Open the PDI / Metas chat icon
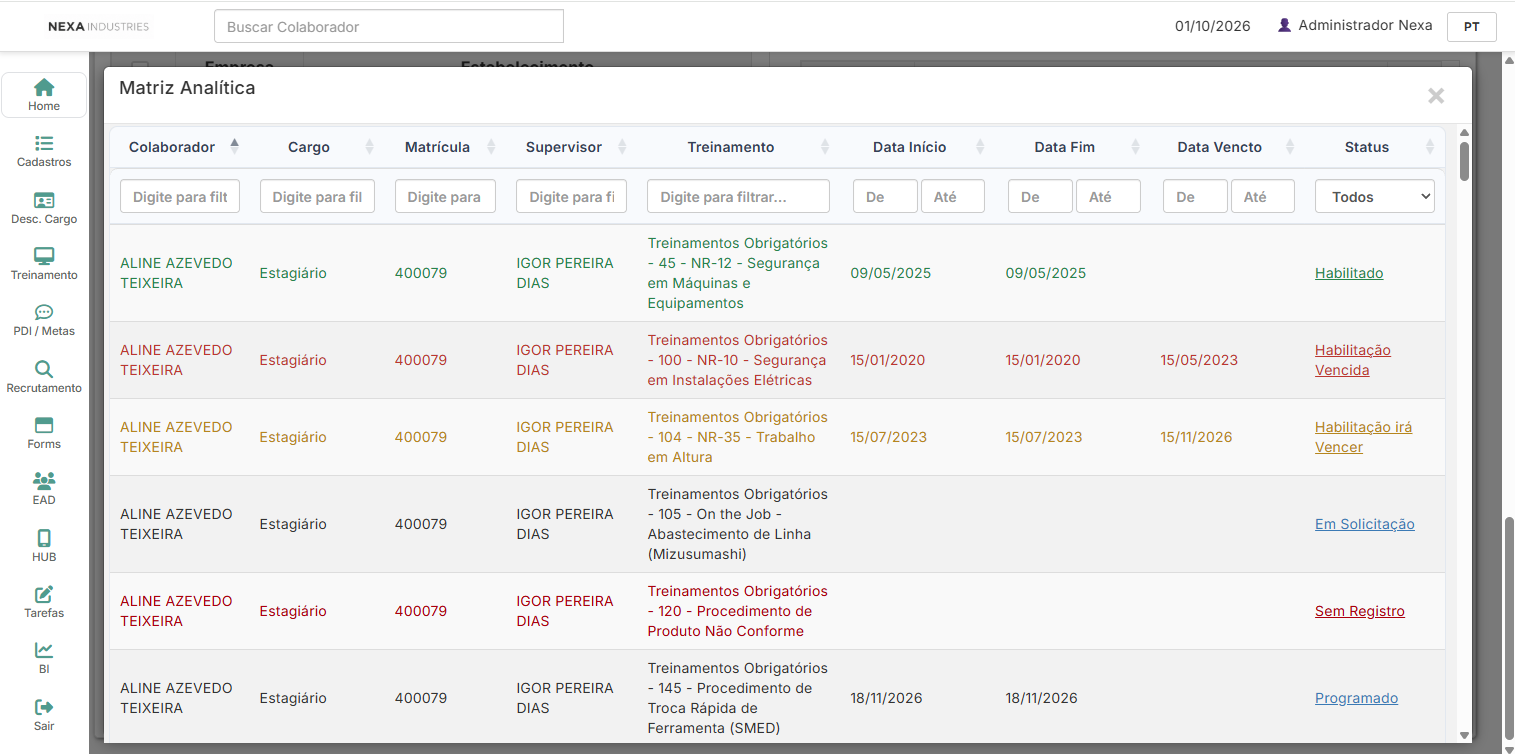Screen dimensions: 1515x754 pos(44,312)
